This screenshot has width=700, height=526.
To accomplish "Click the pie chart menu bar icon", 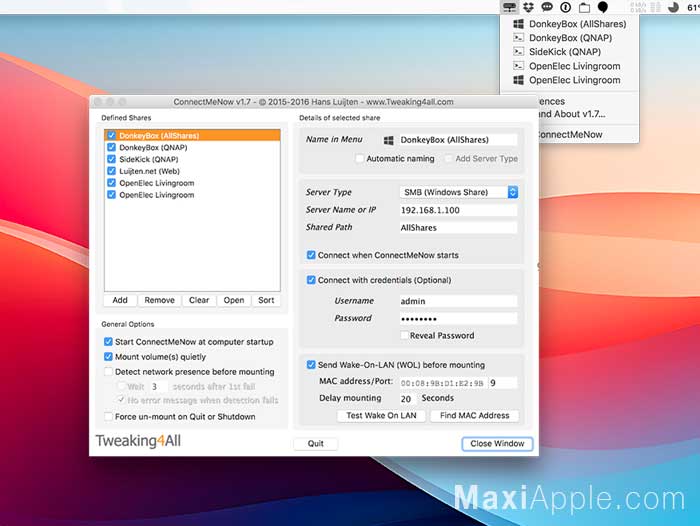I will [673, 7].
